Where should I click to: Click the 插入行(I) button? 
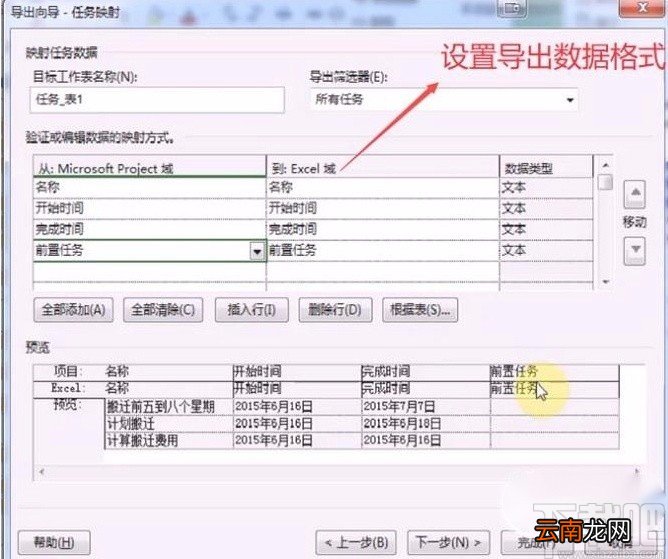coord(251,310)
